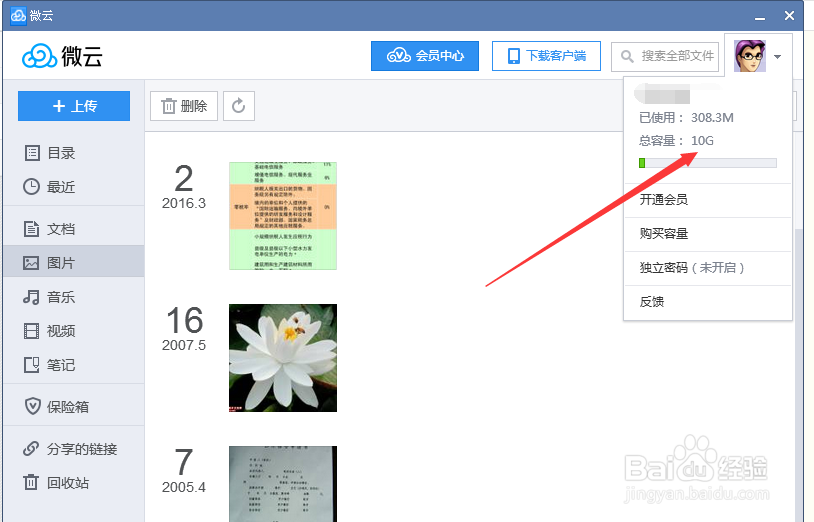Image resolution: width=814 pixels, height=522 pixels.
Task: Click the 微云 title bar app icon
Action: [x=18, y=16]
